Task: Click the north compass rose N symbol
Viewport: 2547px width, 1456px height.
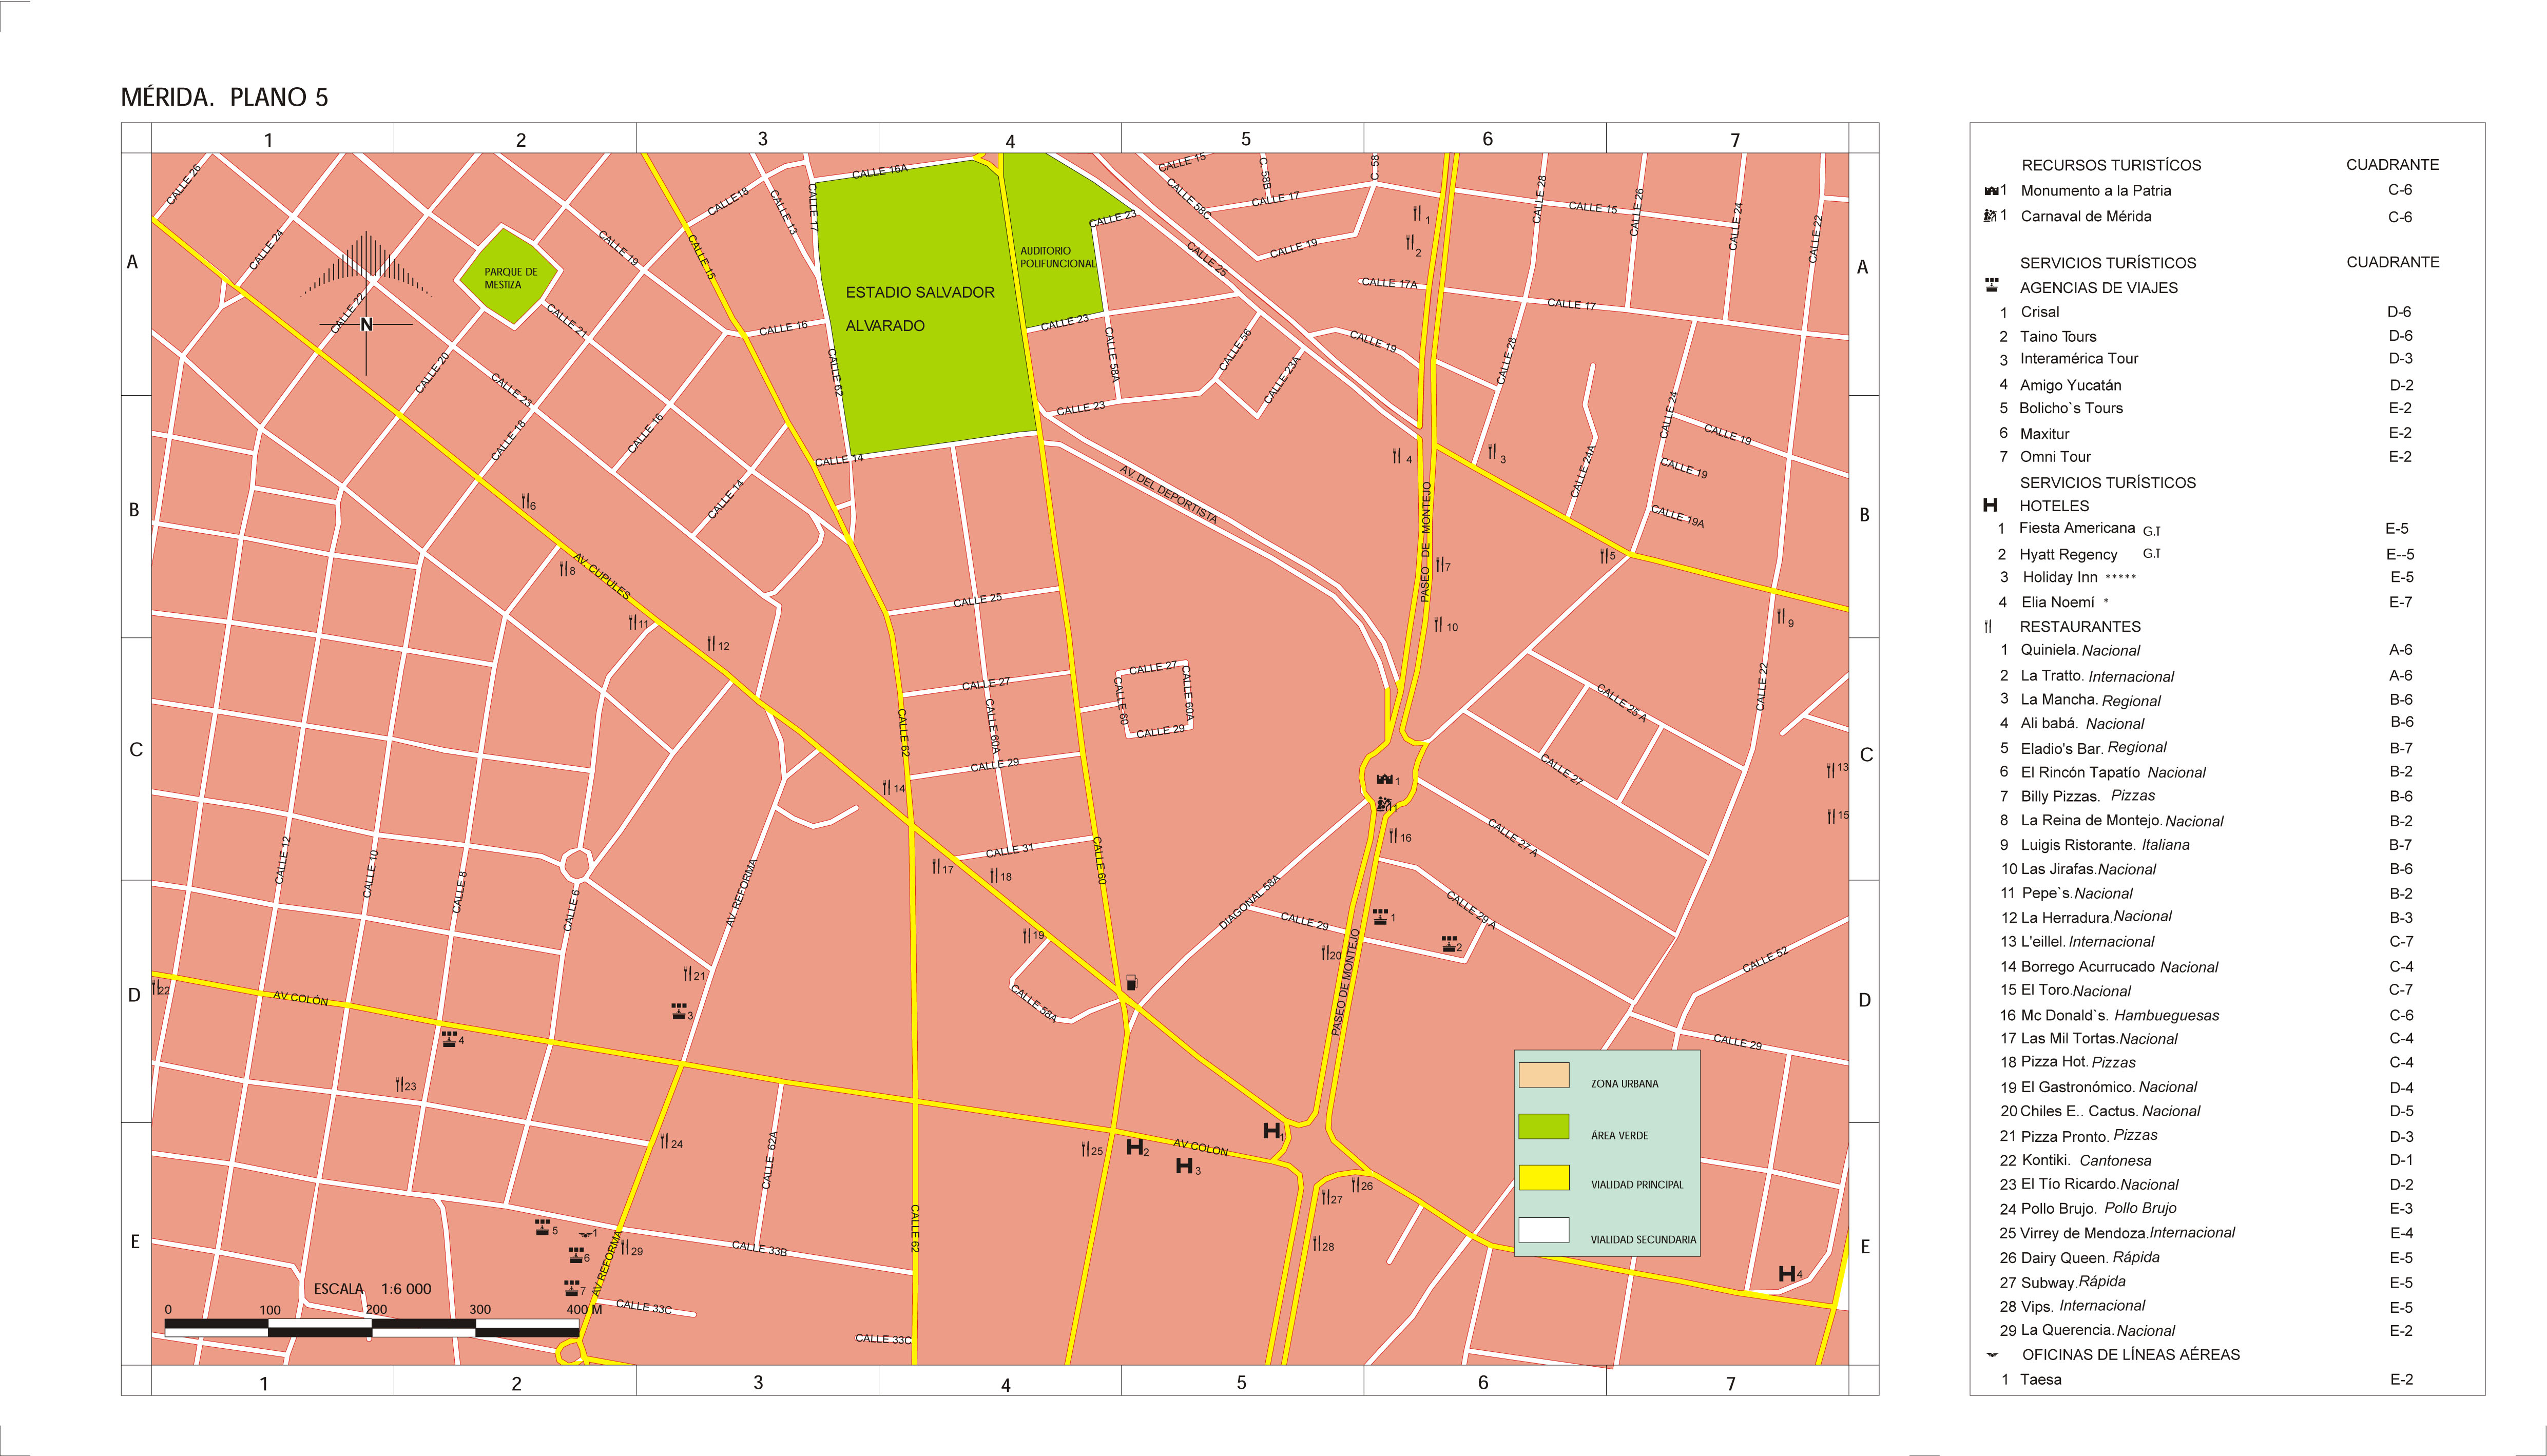Action: 366,324
